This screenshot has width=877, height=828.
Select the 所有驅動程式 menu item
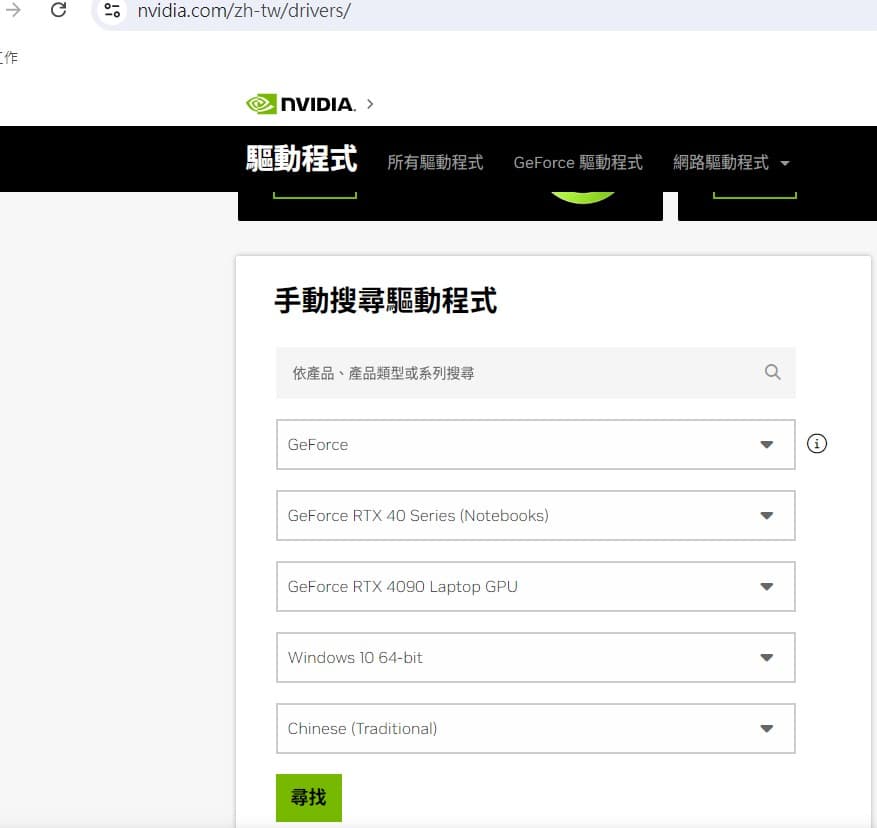(x=437, y=162)
